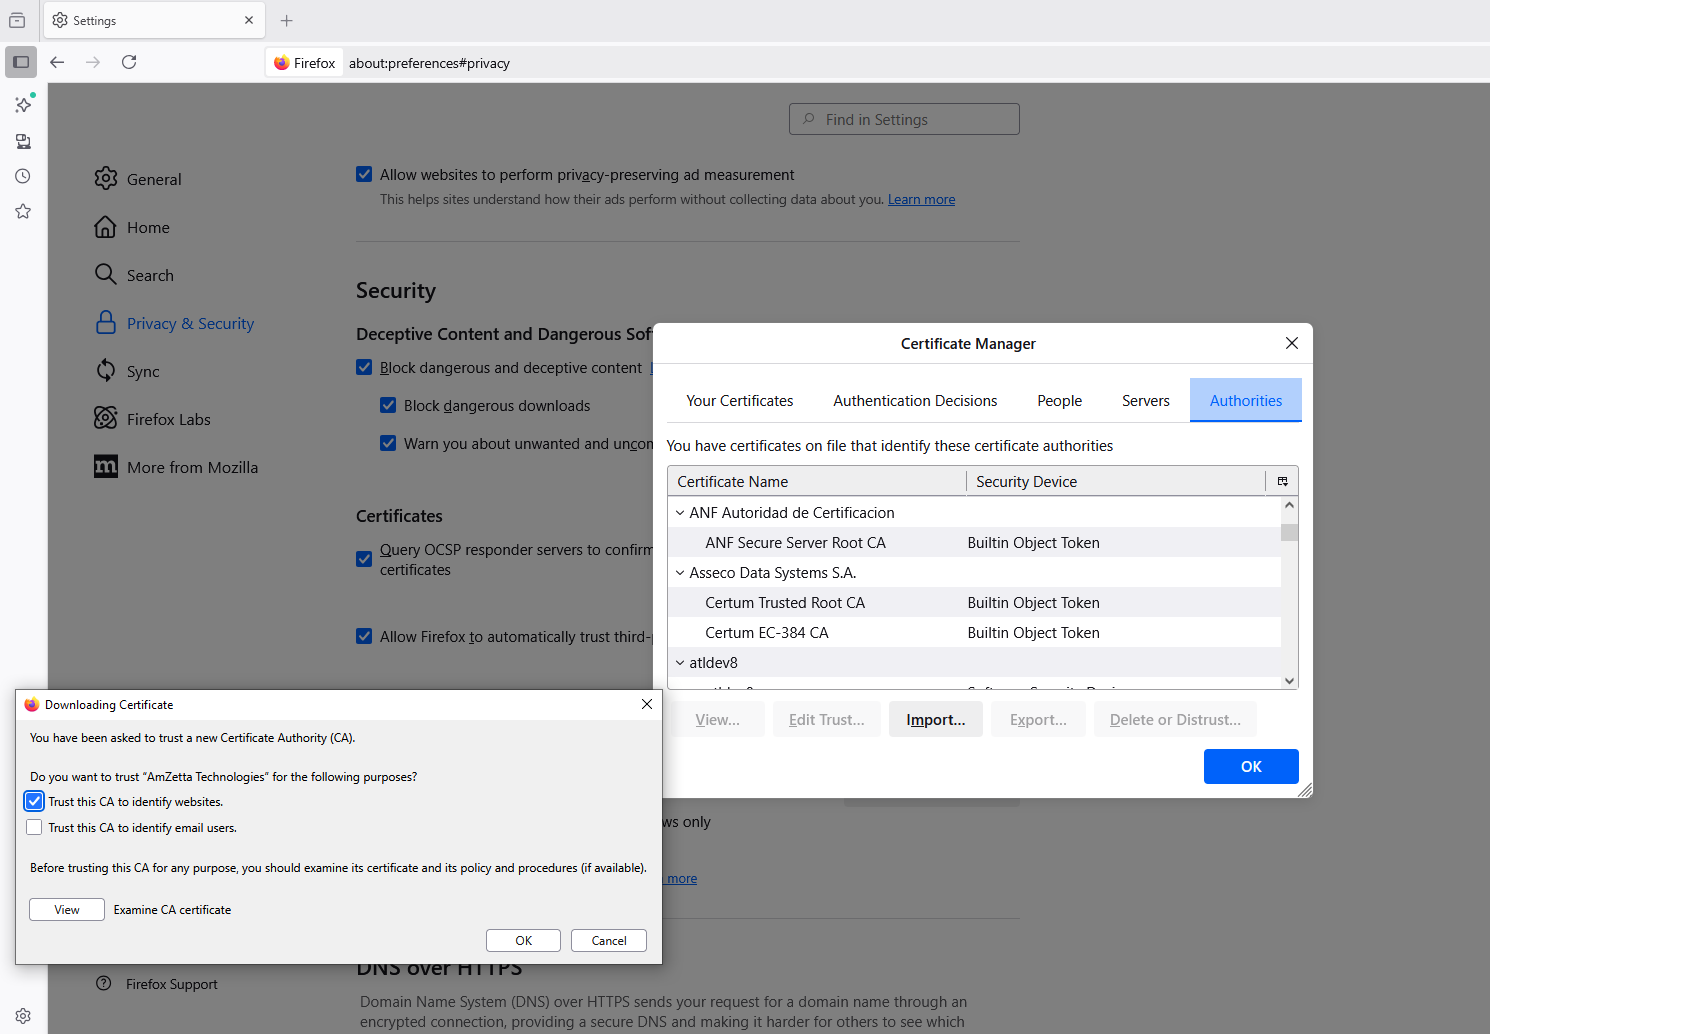Click View to examine CA certificate

pos(67,910)
